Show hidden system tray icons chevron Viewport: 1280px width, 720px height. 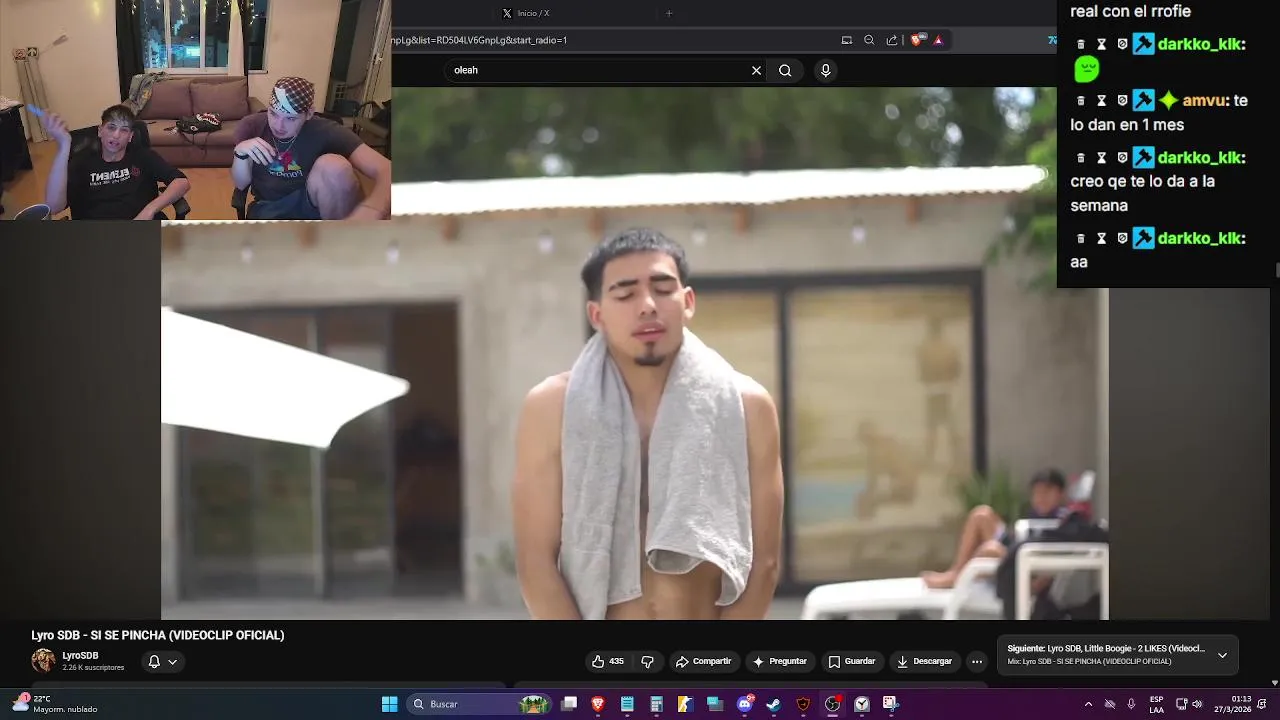1088,704
